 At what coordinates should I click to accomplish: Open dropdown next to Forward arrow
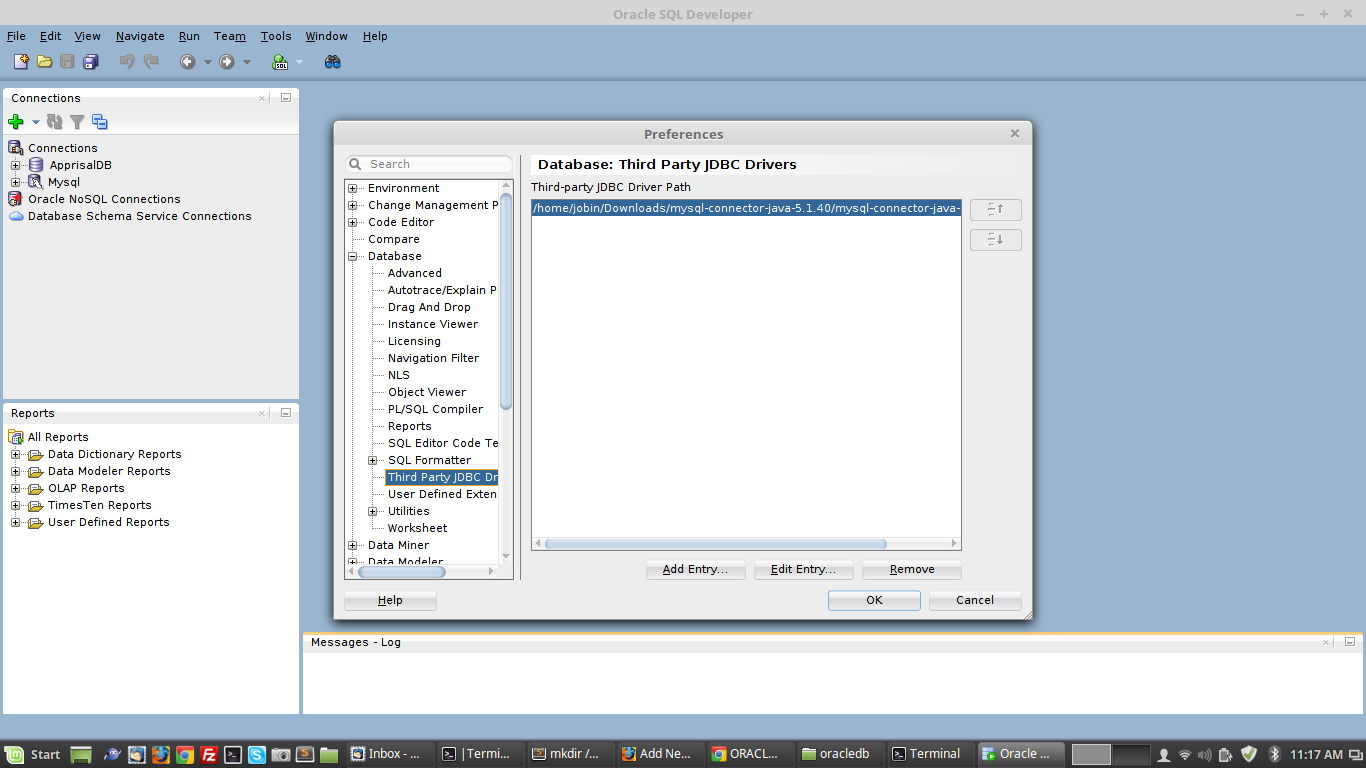tap(247, 62)
